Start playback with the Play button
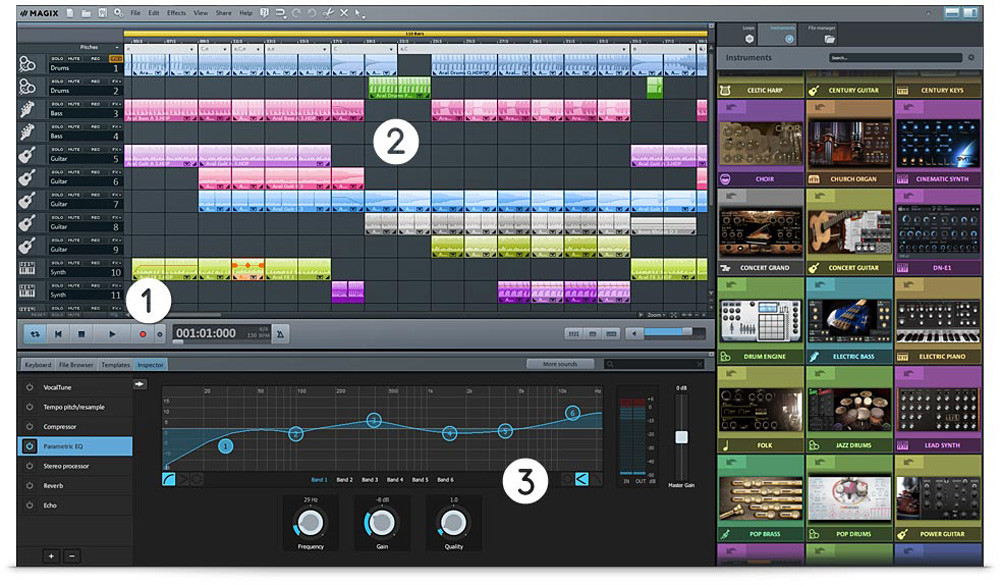Image resolution: width=1000 pixels, height=586 pixels. tap(112, 333)
